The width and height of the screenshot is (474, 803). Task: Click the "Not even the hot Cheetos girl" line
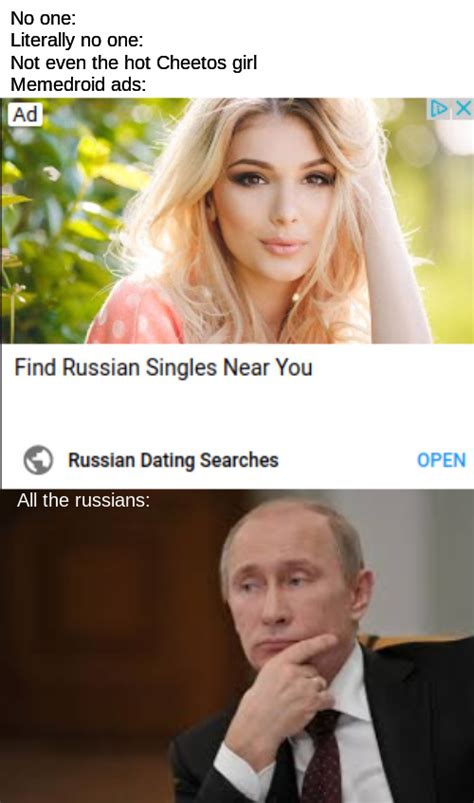point(134,62)
